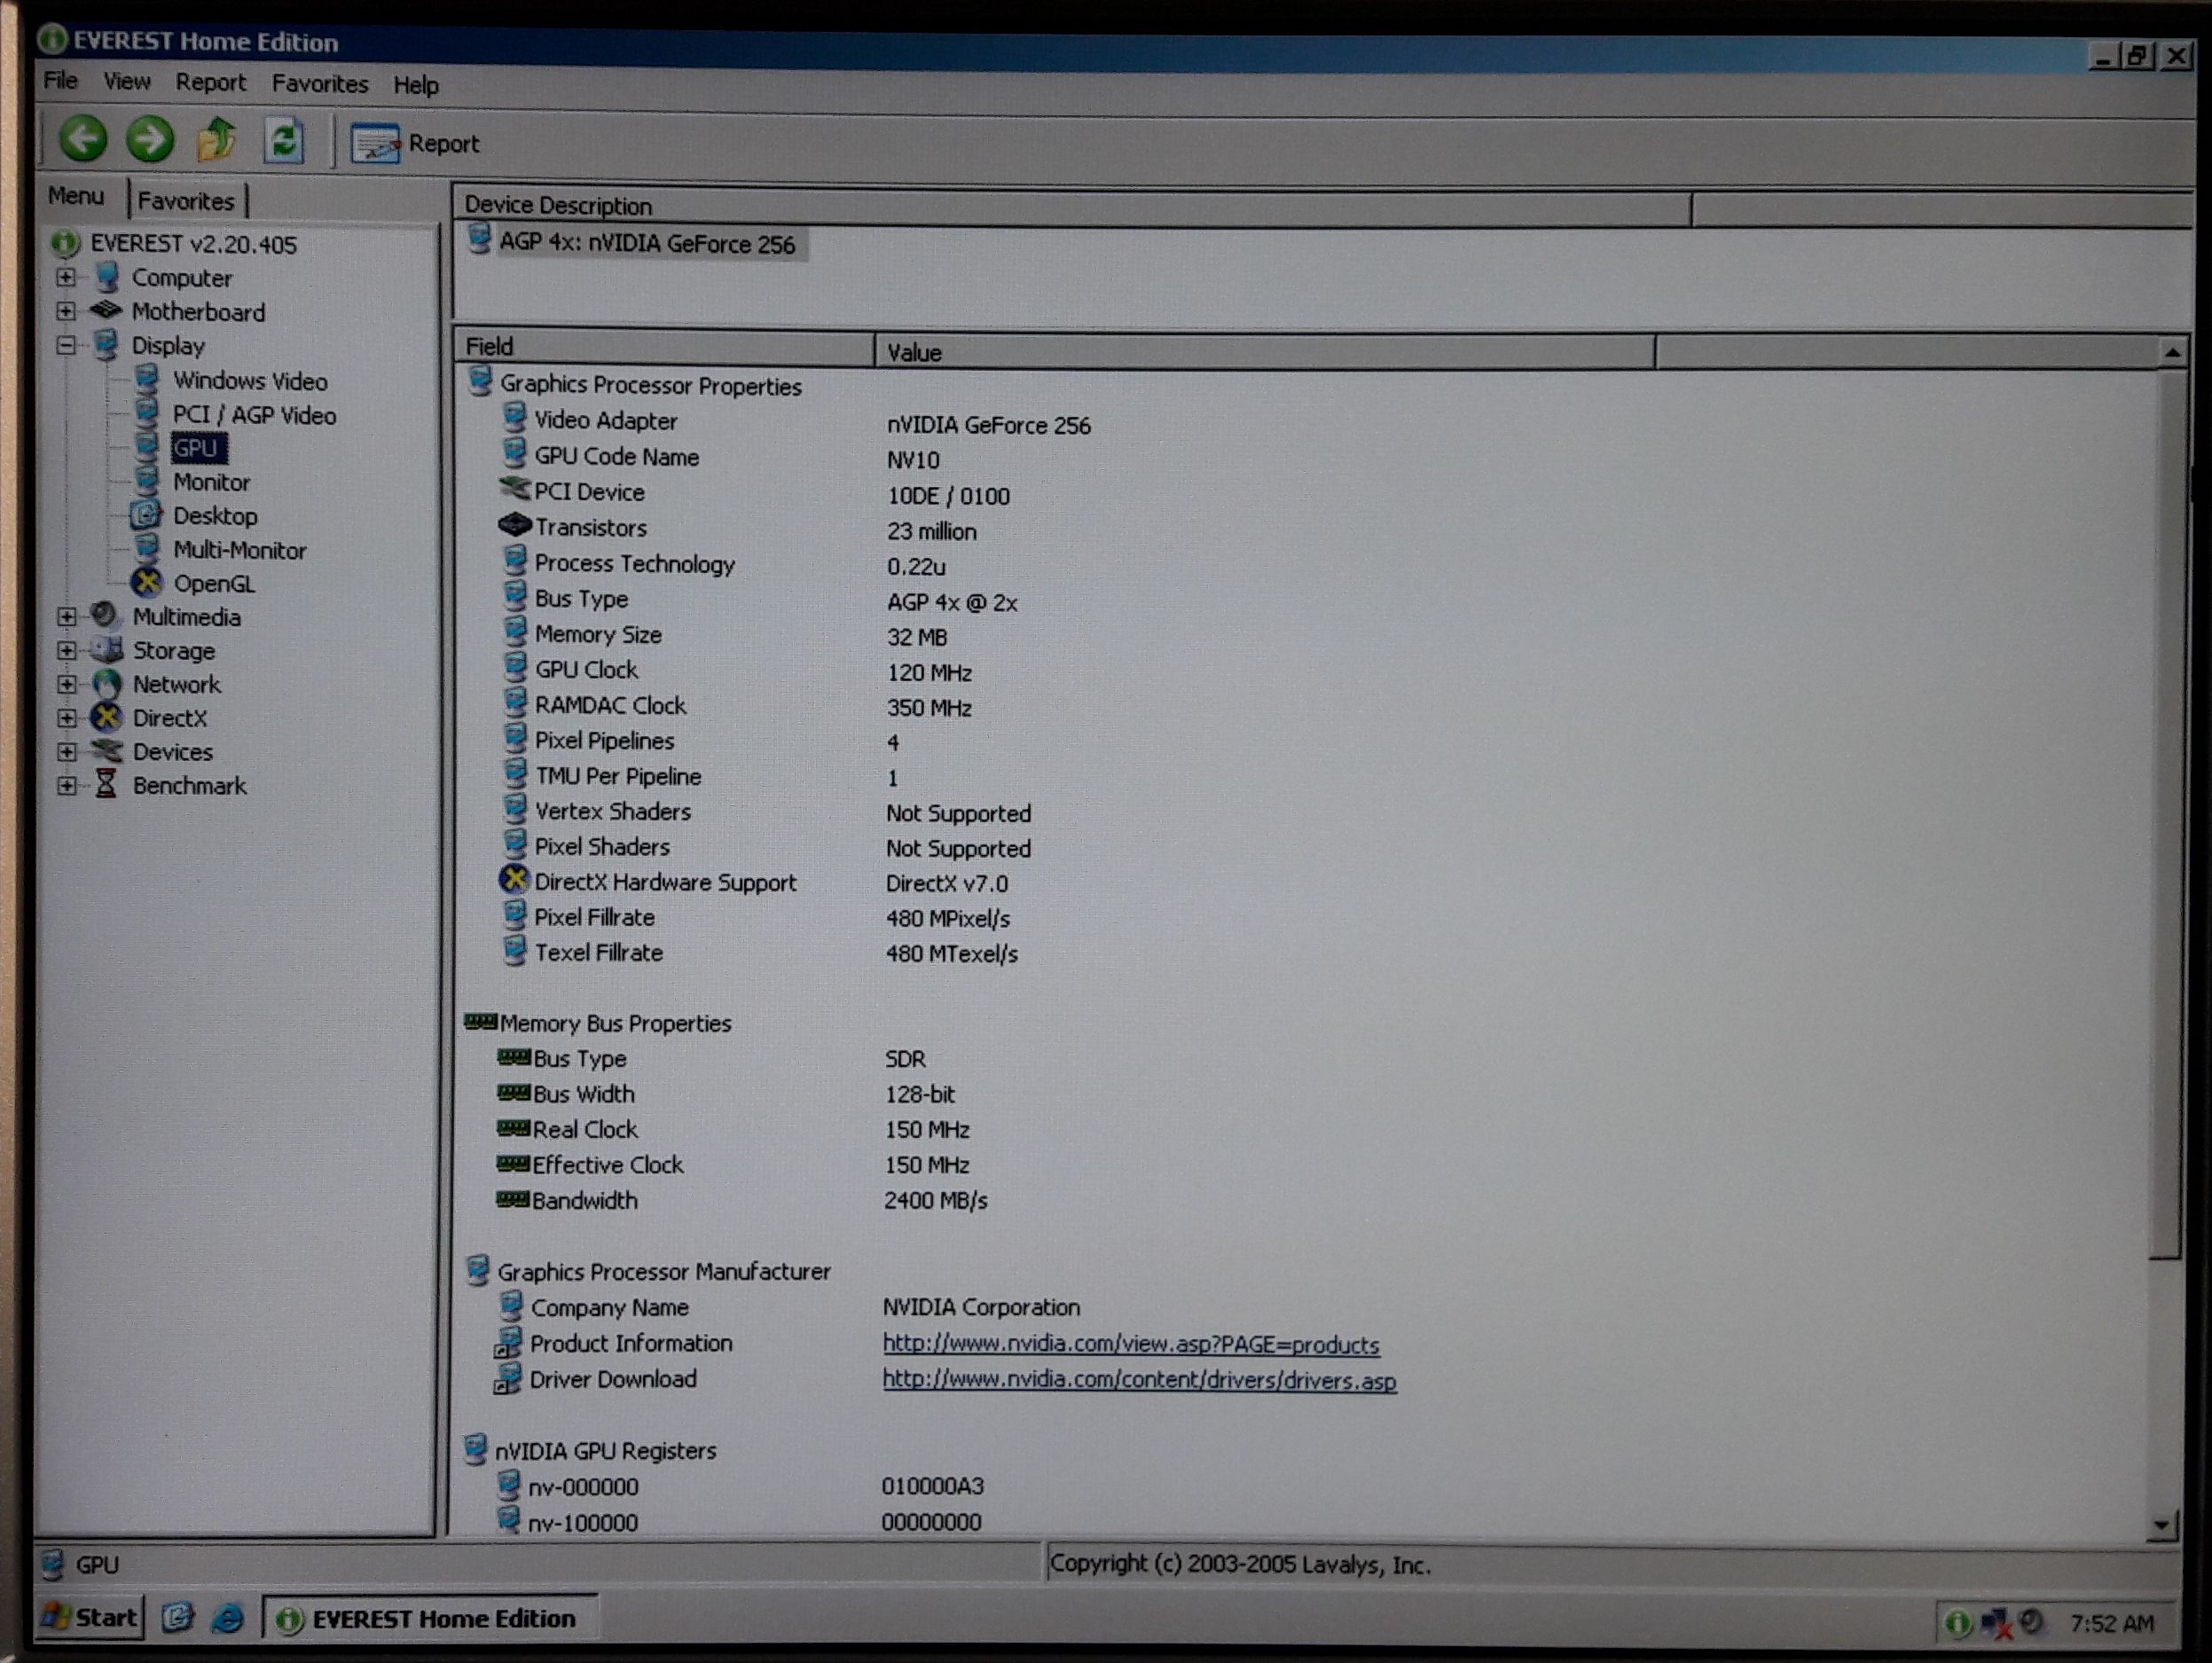Click the green Forward arrow toolbar button
This screenshot has width=2212, height=1663.
(x=150, y=139)
